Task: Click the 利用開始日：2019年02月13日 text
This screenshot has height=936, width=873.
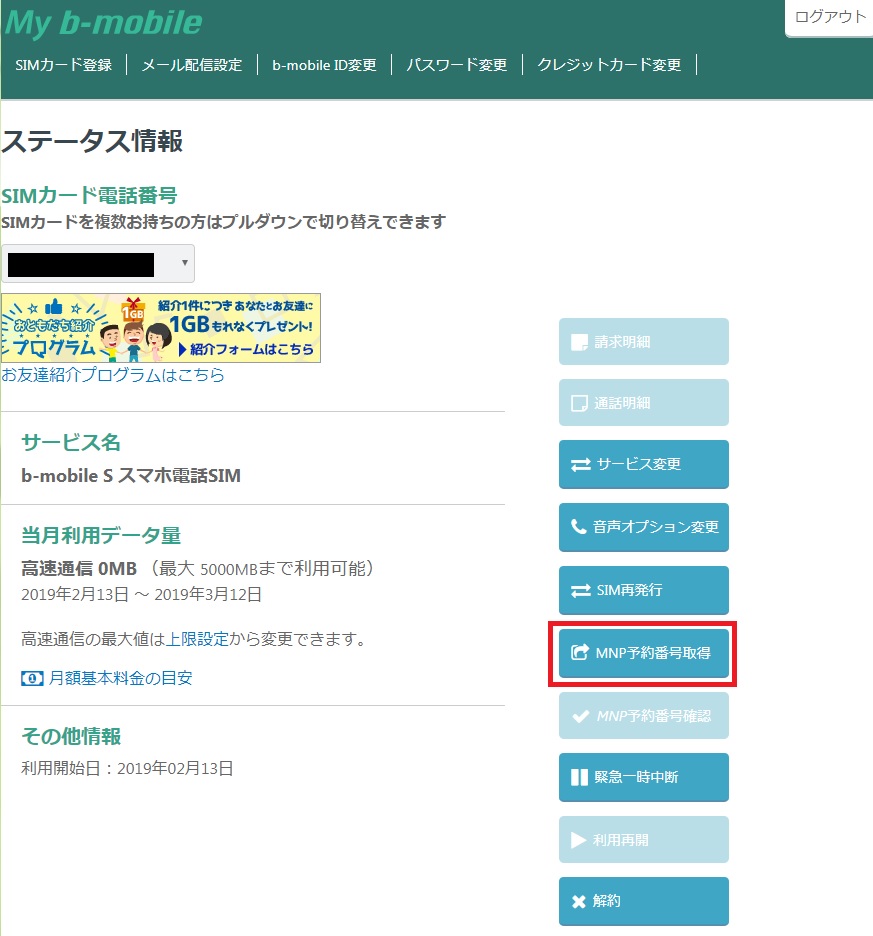Action: coord(127,768)
